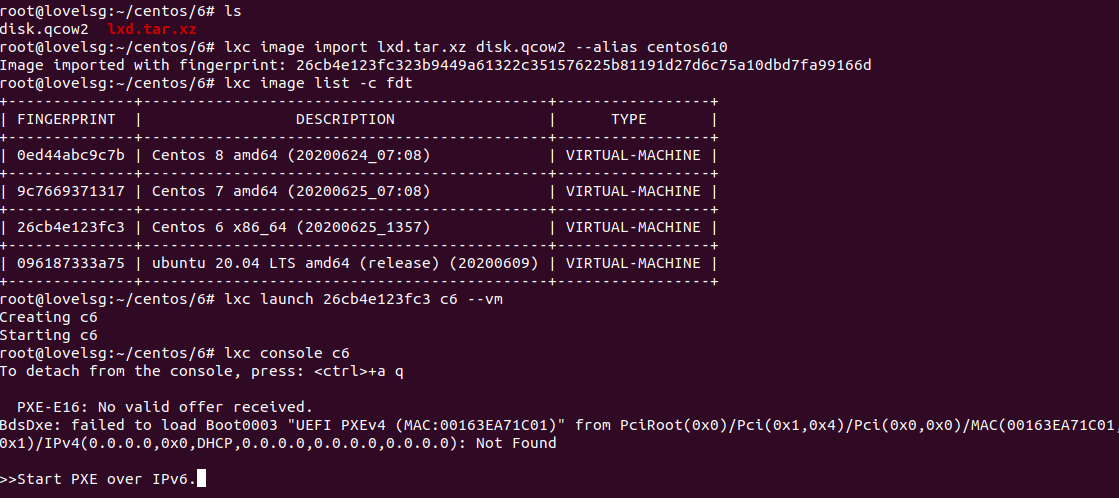This screenshot has width=1119, height=498.
Task: Click the TYPE column header
Action: click(x=629, y=119)
